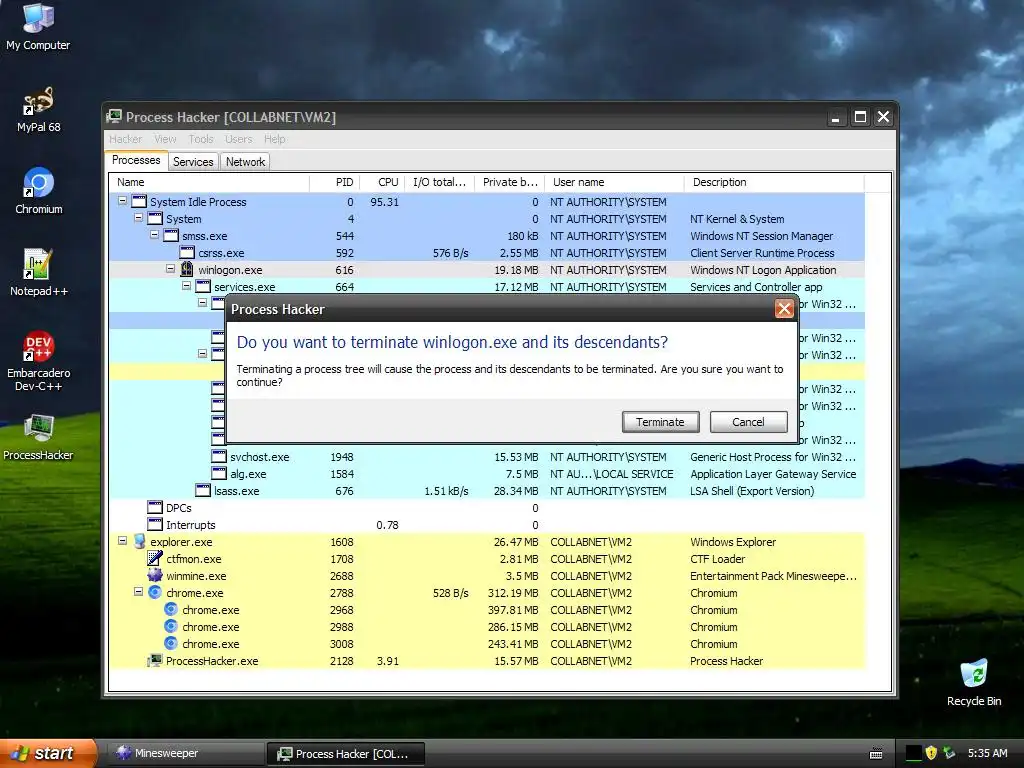The image size is (1024, 768).
Task: Select the MyPal 68 desktop icon
Action: coord(39,109)
